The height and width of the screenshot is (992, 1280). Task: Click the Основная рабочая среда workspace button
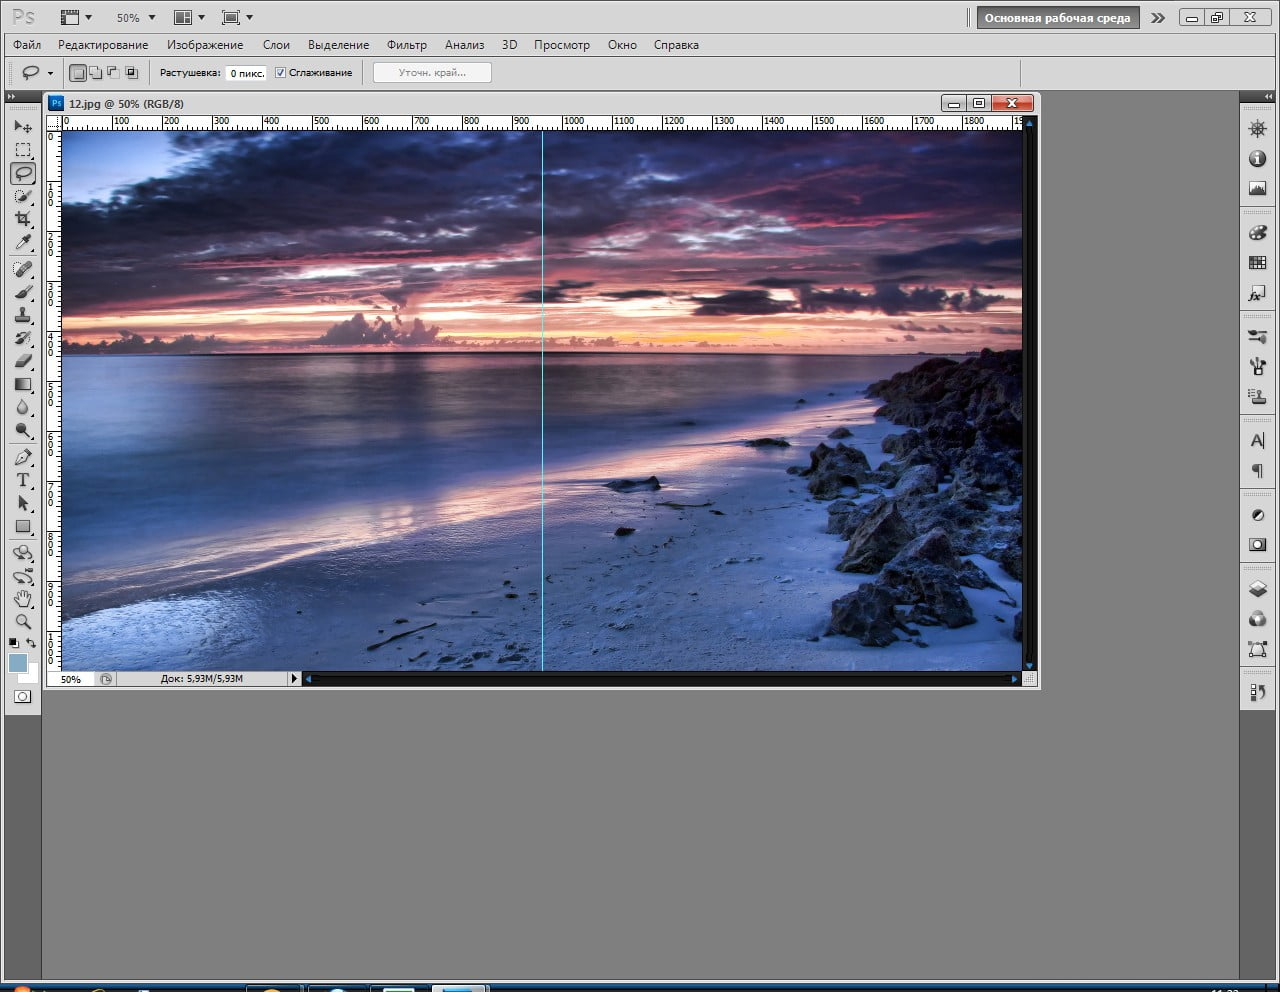1057,18
